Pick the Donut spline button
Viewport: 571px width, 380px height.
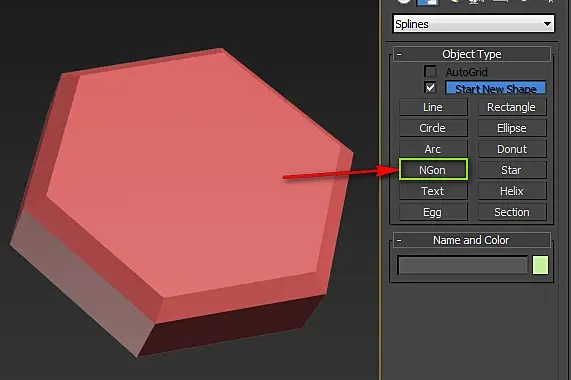(512, 149)
